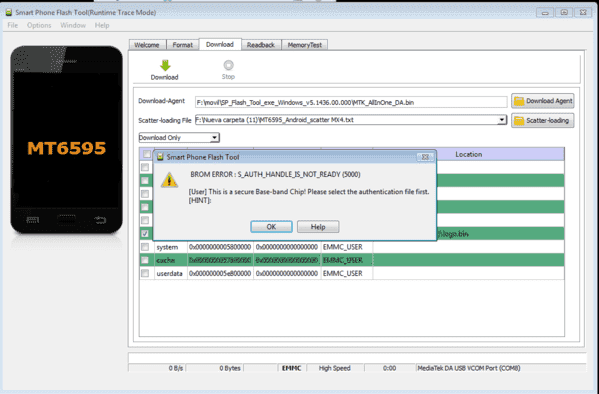Click the 0:00 elapsed time status entry
This screenshot has height=394, width=599.
pyautogui.click(x=389, y=368)
